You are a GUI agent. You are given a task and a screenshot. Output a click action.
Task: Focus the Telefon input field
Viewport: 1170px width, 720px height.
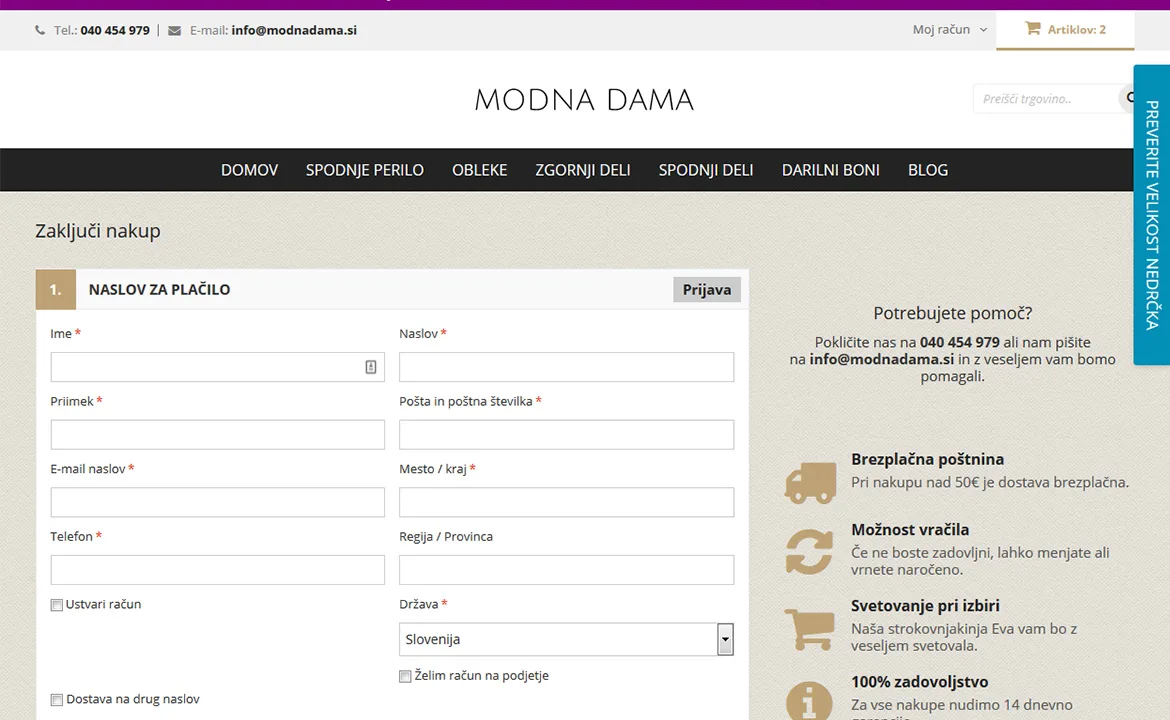(x=217, y=570)
